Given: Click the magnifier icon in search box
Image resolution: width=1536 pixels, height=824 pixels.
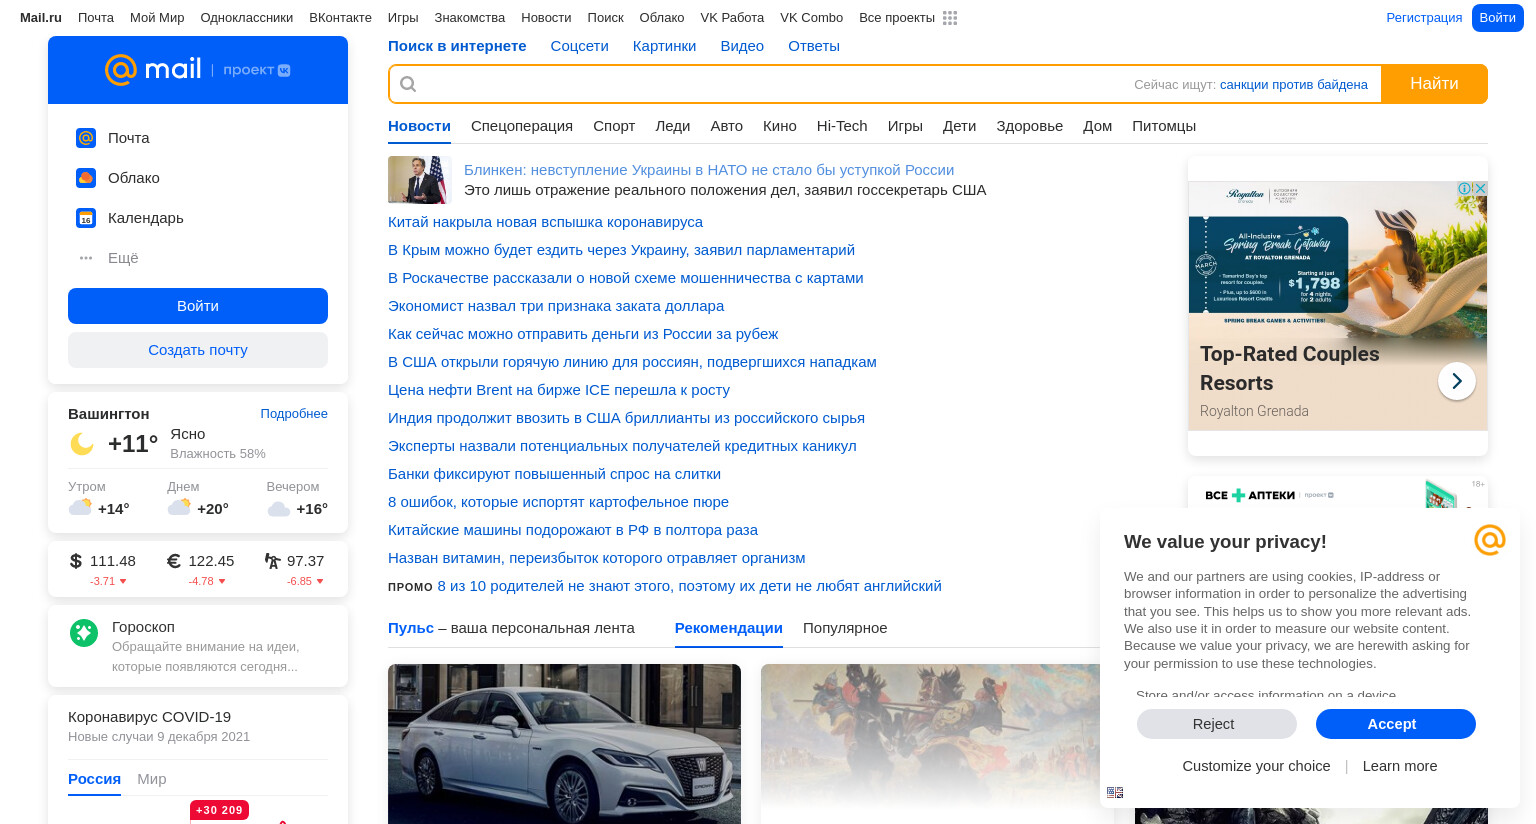Looking at the screenshot, I should 408,84.
